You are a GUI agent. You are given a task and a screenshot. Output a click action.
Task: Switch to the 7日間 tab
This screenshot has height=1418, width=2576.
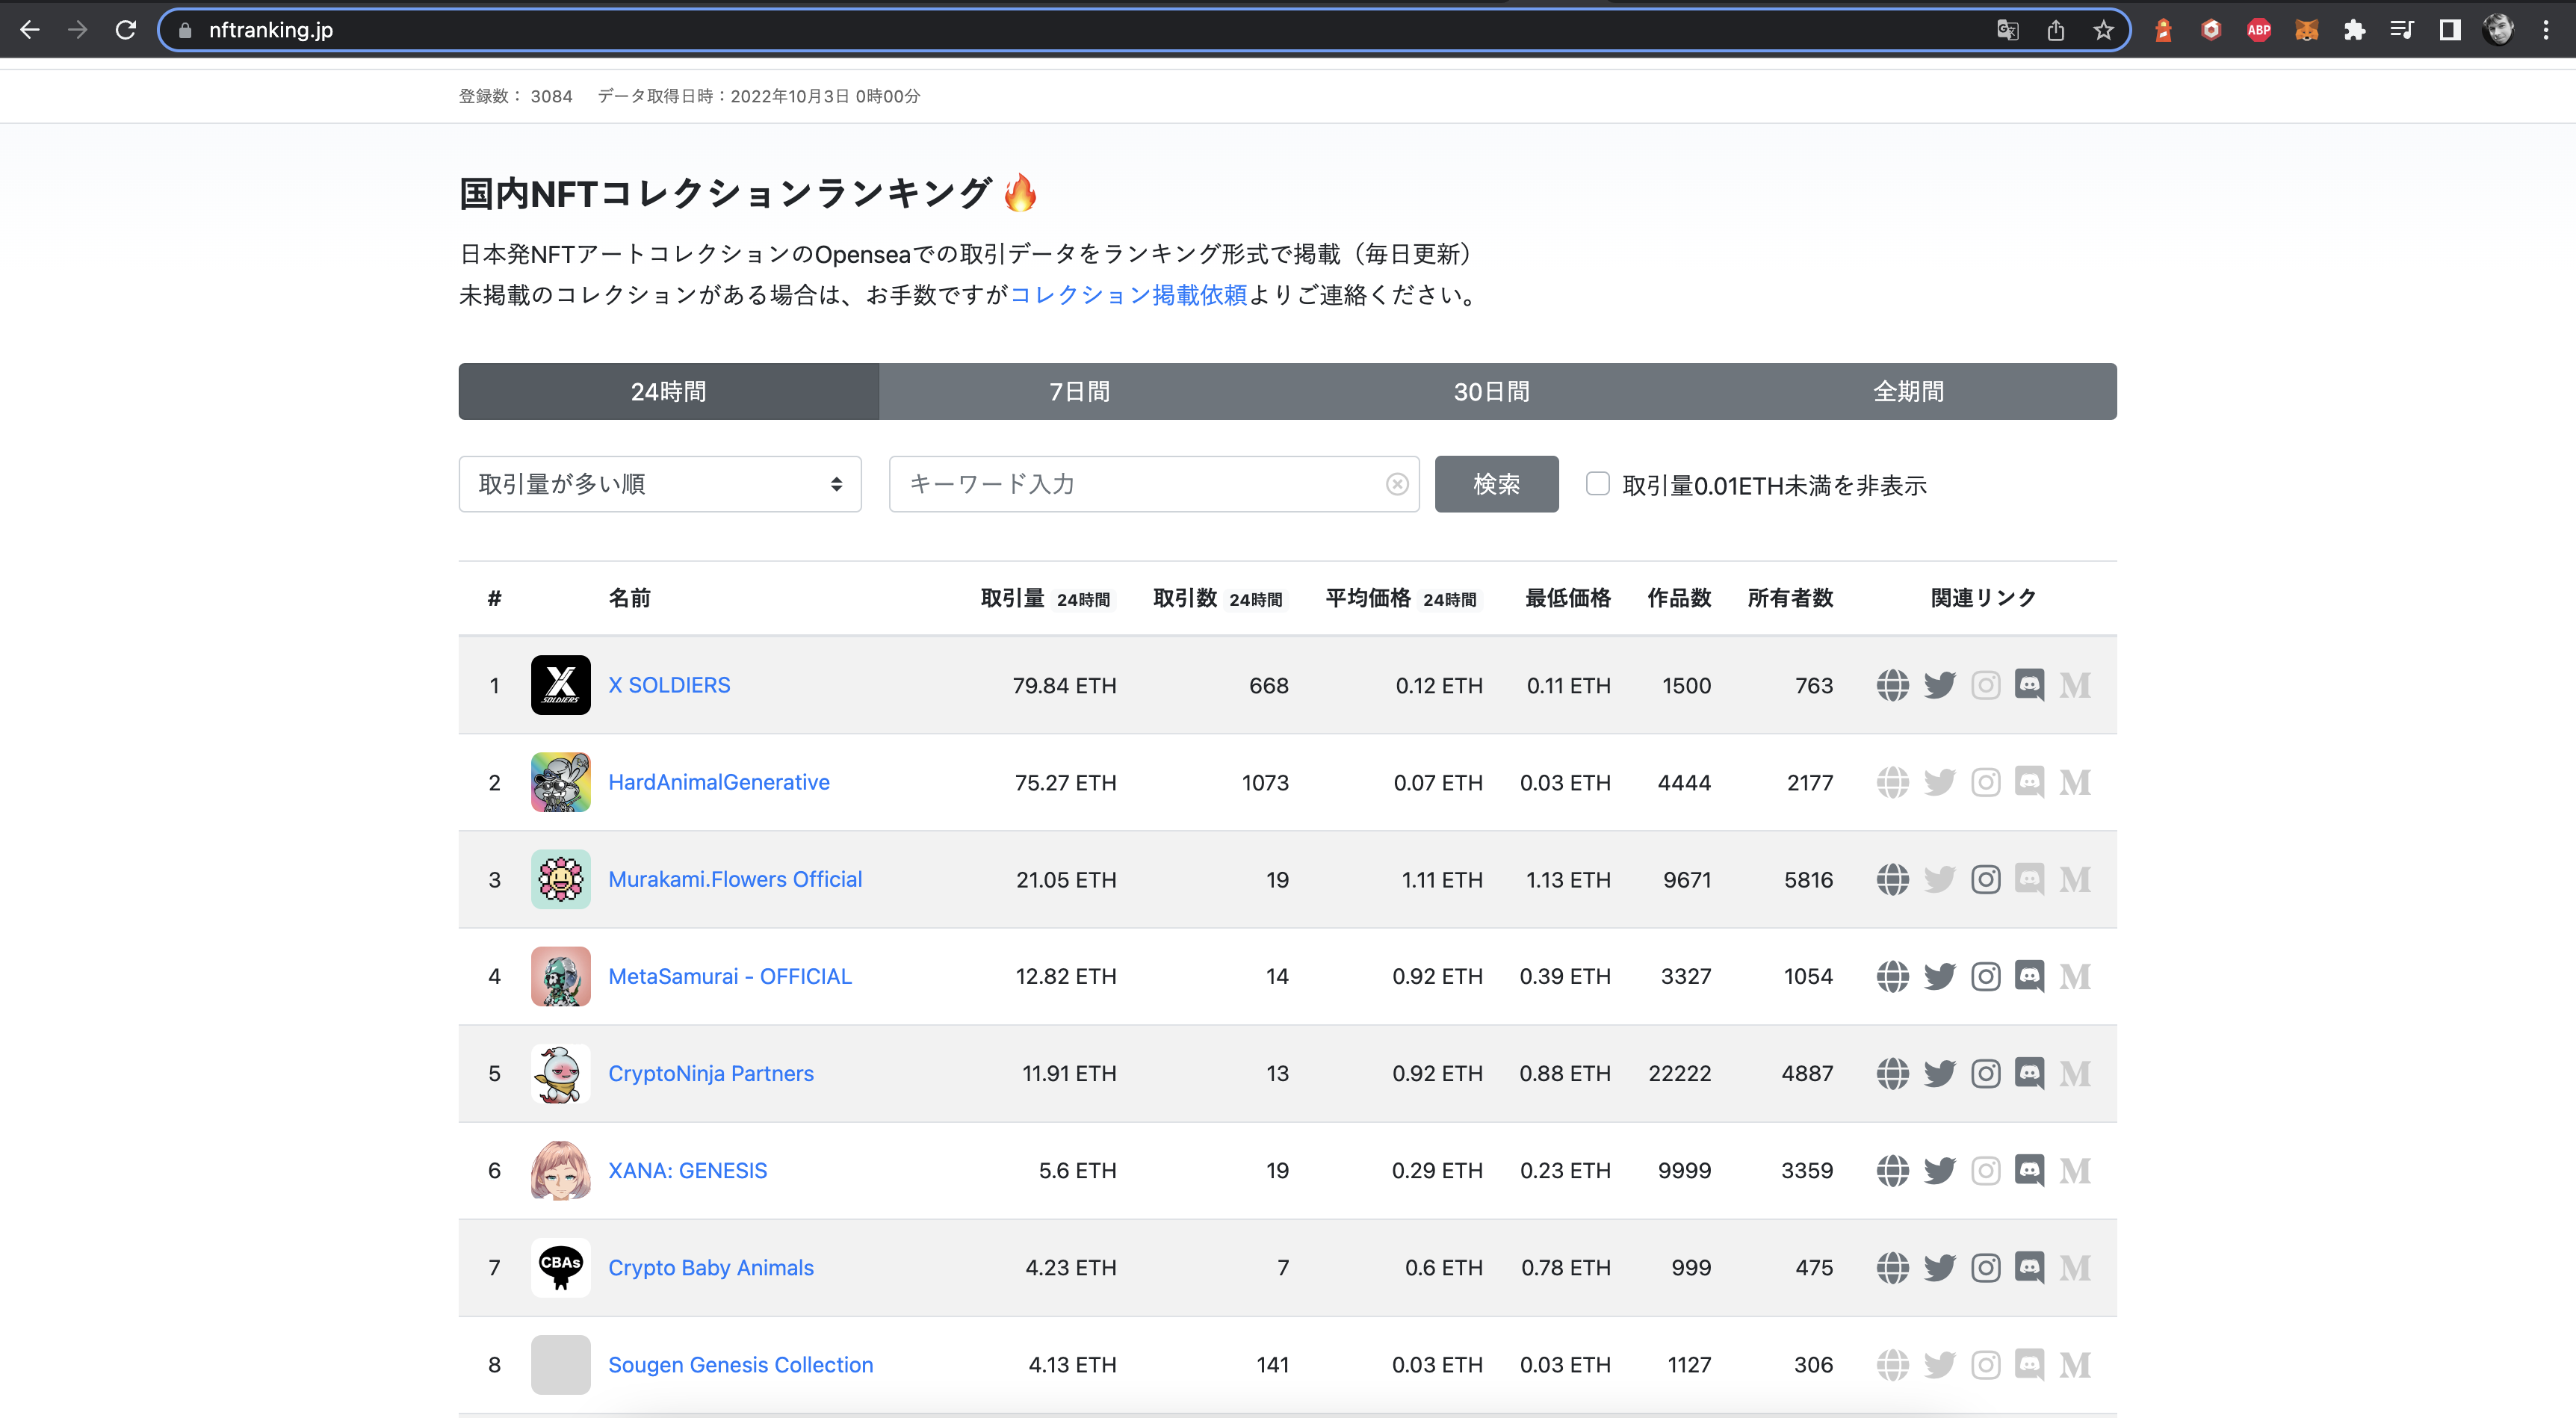point(1078,391)
